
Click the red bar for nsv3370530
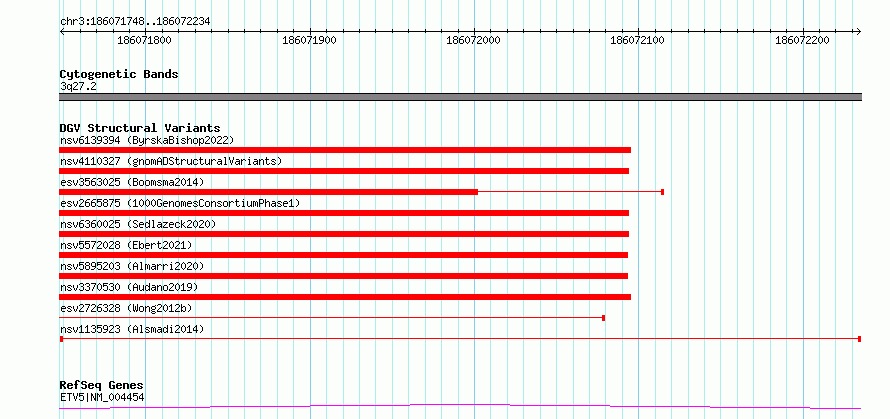coord(345,297)
